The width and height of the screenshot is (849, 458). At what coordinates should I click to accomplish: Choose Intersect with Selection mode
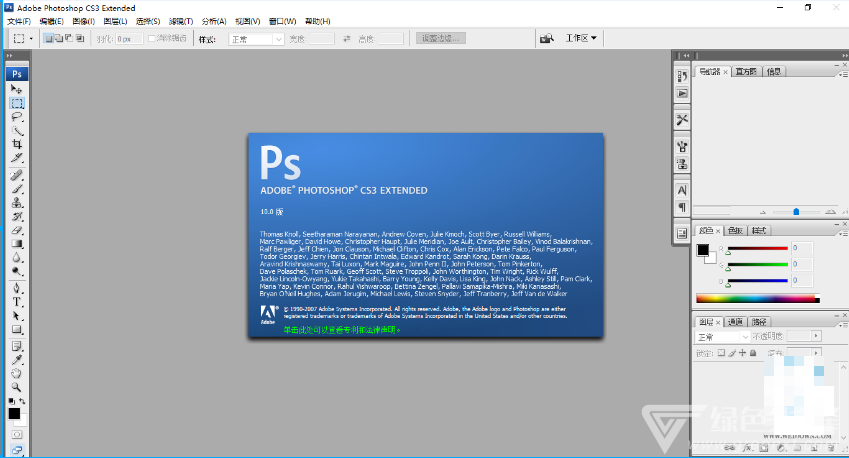point(80,38)
